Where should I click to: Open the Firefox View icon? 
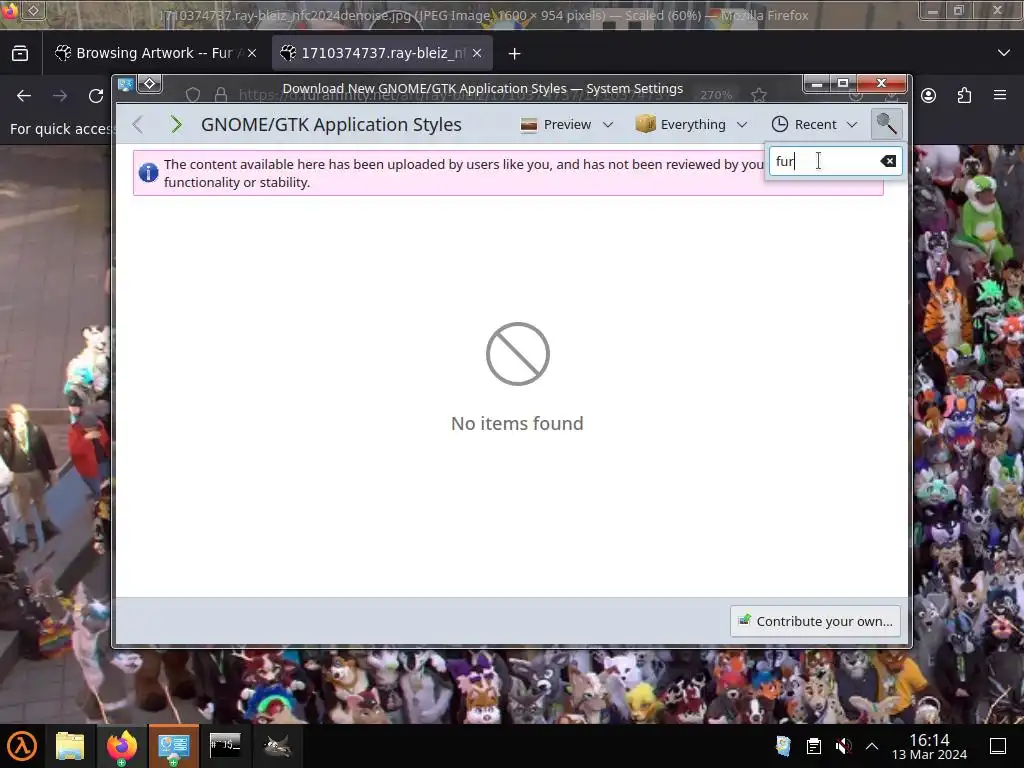click(20, 53)
